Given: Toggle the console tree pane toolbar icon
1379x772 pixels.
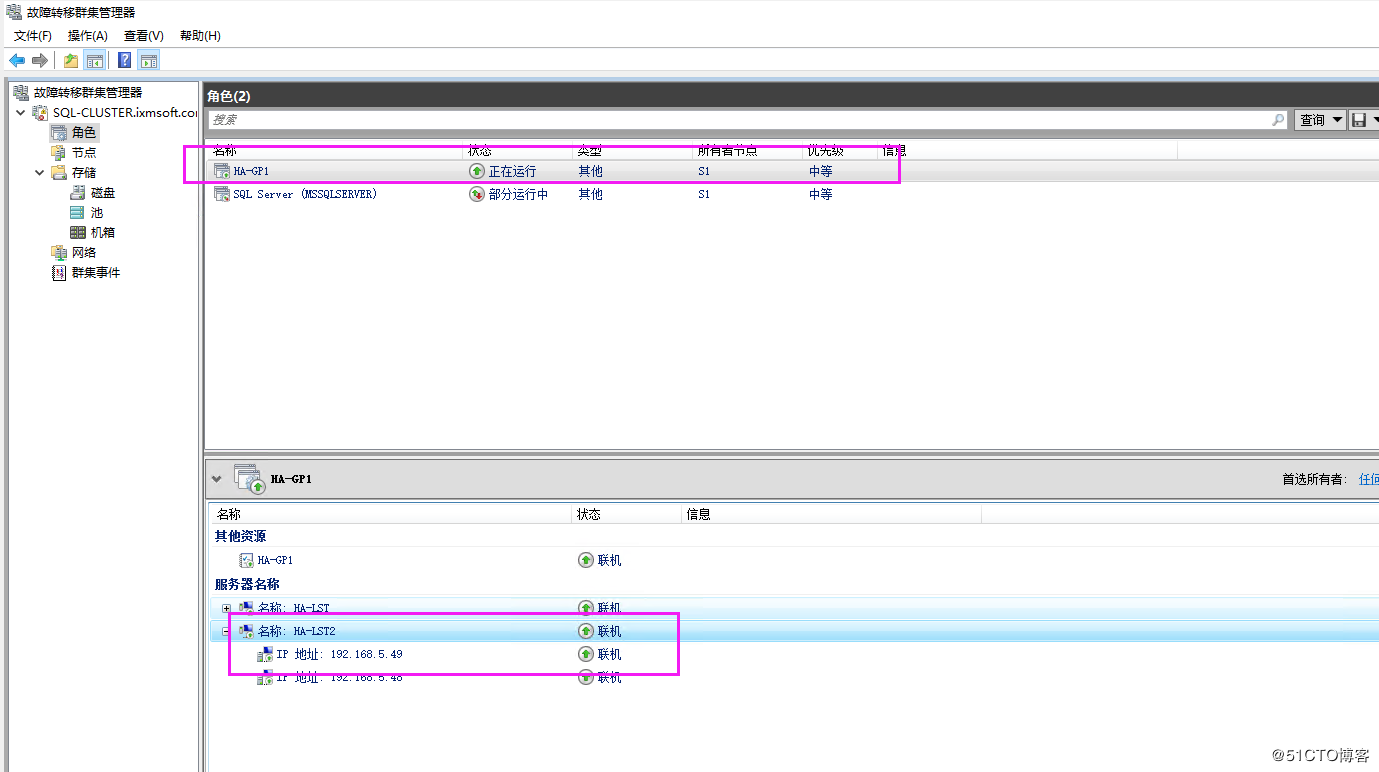Looking at the screenshot, I should (x=94, y=59).
